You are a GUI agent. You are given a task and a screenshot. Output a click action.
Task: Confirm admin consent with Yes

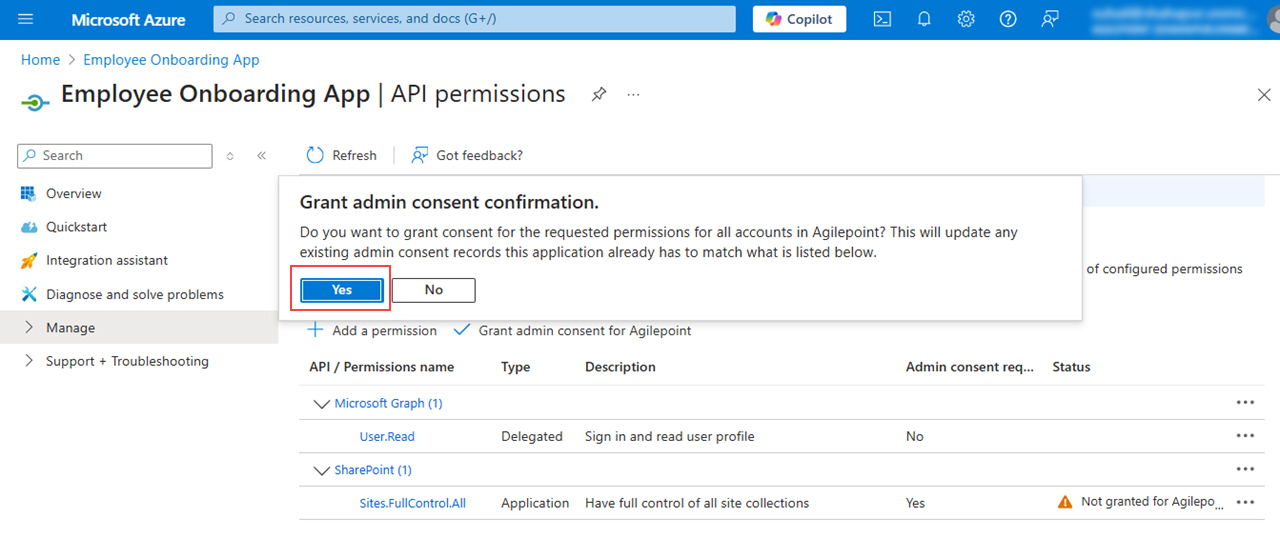(x=342, y=290)
